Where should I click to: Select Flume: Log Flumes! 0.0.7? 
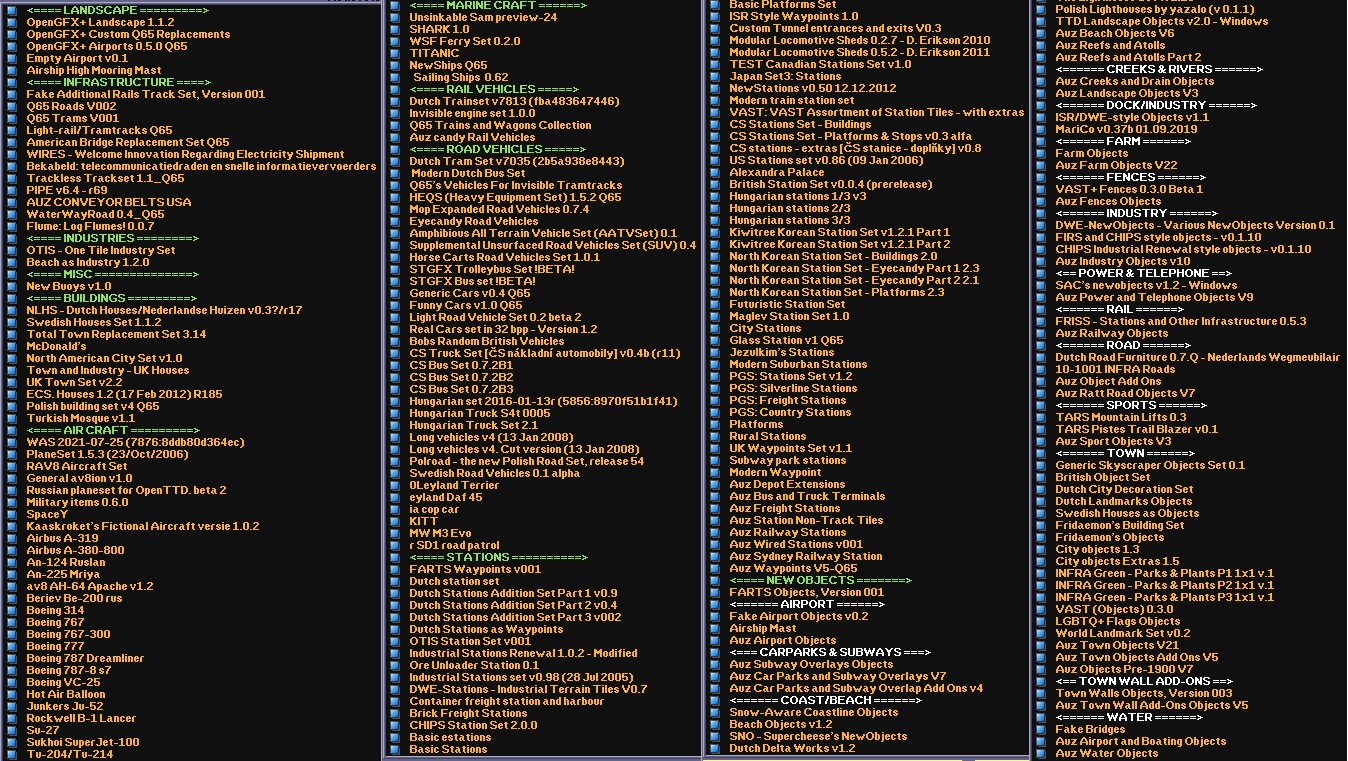pyautogui.click(x=90, y=226)
